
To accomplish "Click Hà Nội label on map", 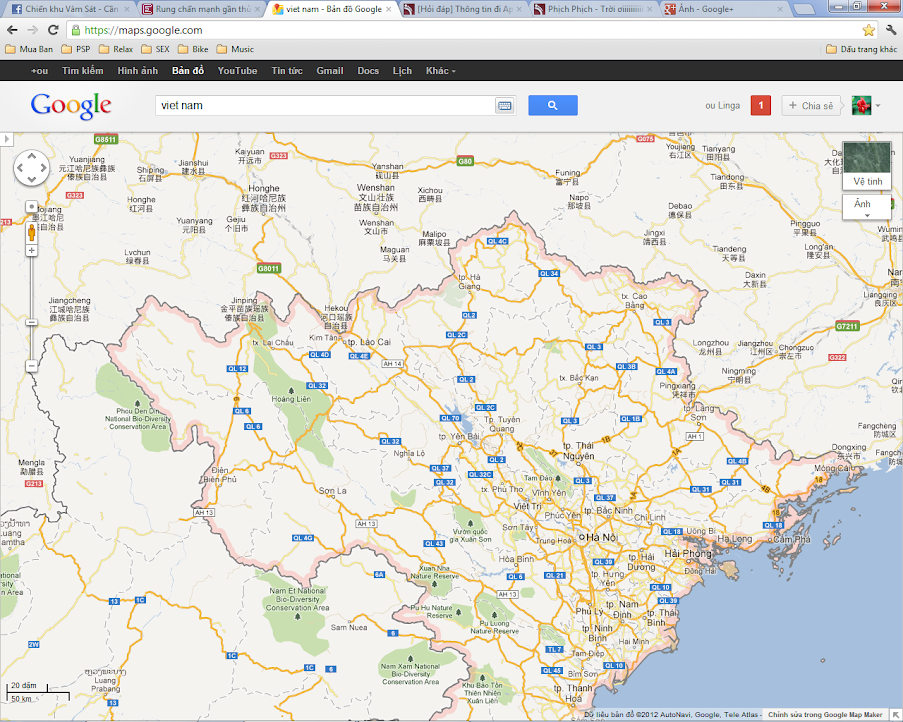I will click(x=601, y=537).
